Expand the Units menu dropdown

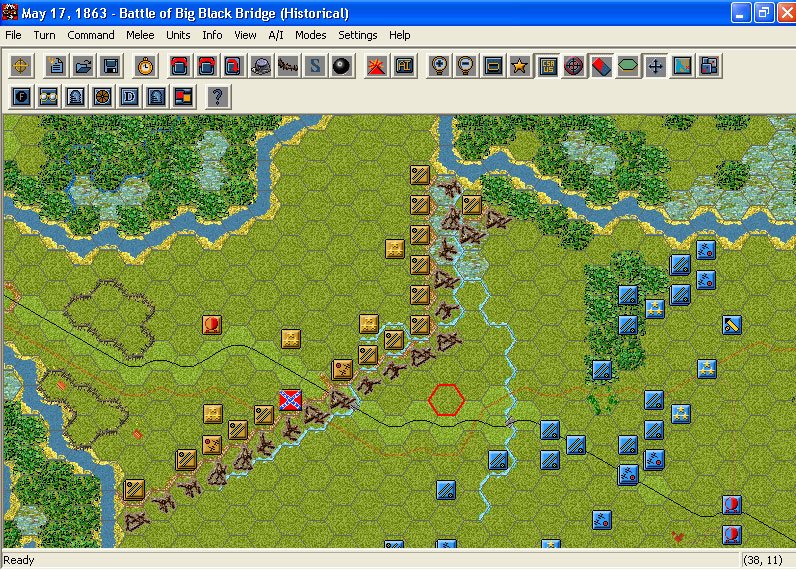178,35
